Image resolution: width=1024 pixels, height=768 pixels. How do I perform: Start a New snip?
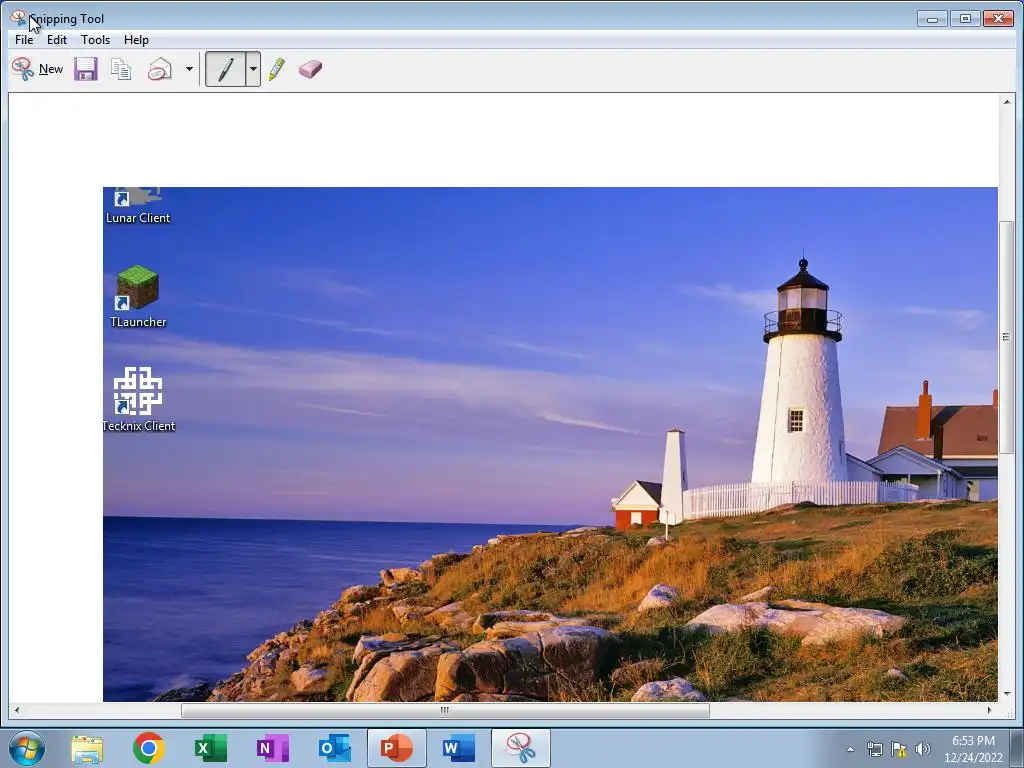click(37, 69)
